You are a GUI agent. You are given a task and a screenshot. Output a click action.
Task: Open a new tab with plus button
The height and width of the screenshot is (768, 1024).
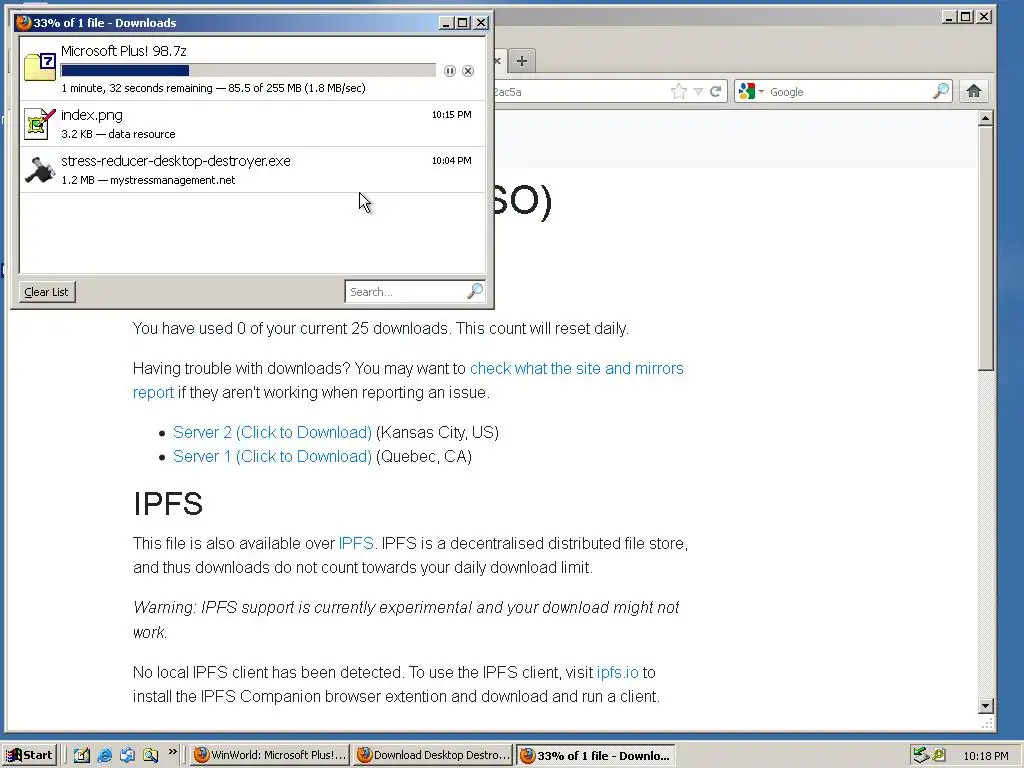521,61
